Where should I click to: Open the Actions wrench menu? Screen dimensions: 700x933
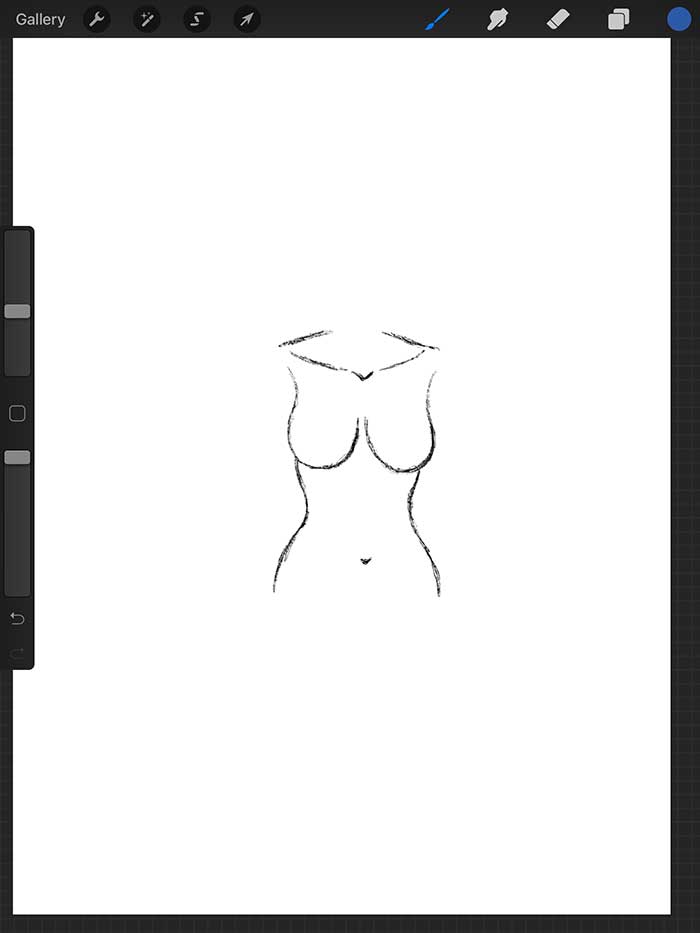(x=96, y=20)
